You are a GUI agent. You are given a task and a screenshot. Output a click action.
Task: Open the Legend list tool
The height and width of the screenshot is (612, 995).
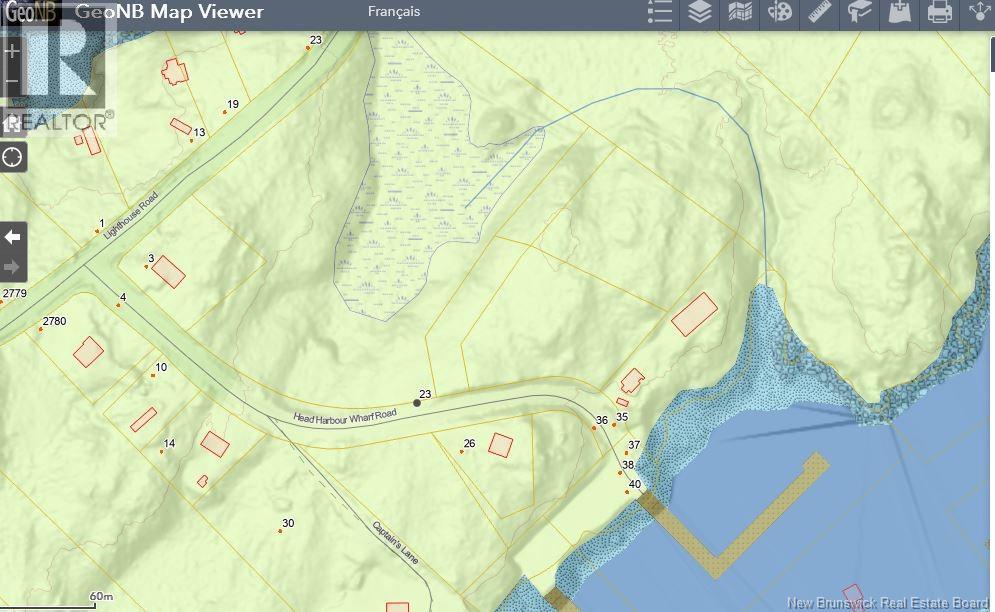pos(660,12)
